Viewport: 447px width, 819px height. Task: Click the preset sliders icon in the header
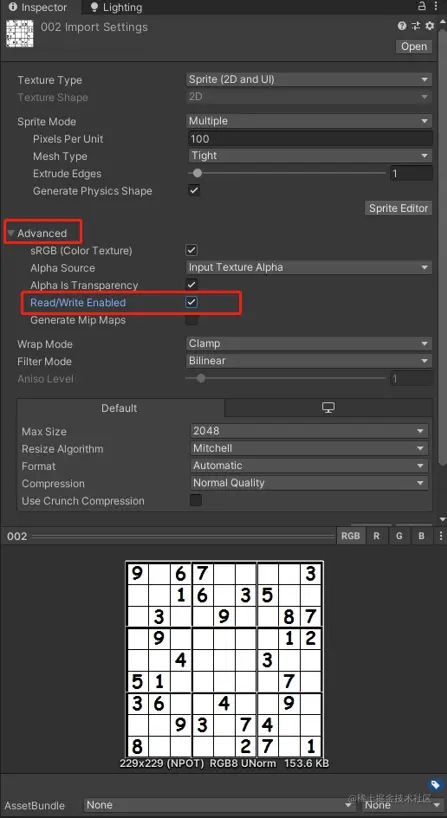click(x=416, y=26)
